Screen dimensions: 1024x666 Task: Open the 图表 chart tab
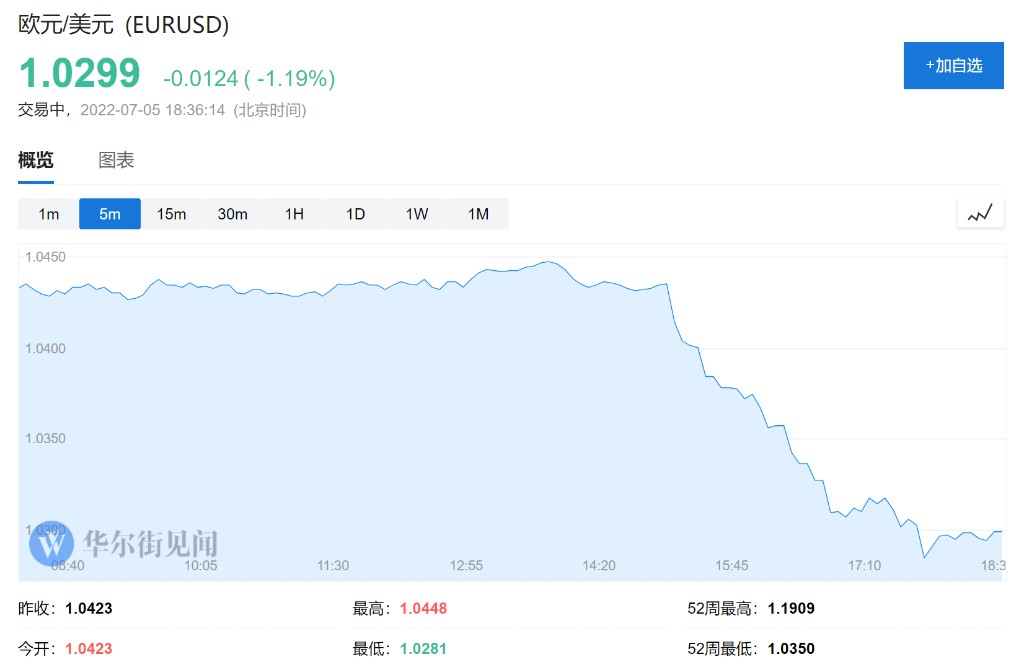click(x=116, y=160)
